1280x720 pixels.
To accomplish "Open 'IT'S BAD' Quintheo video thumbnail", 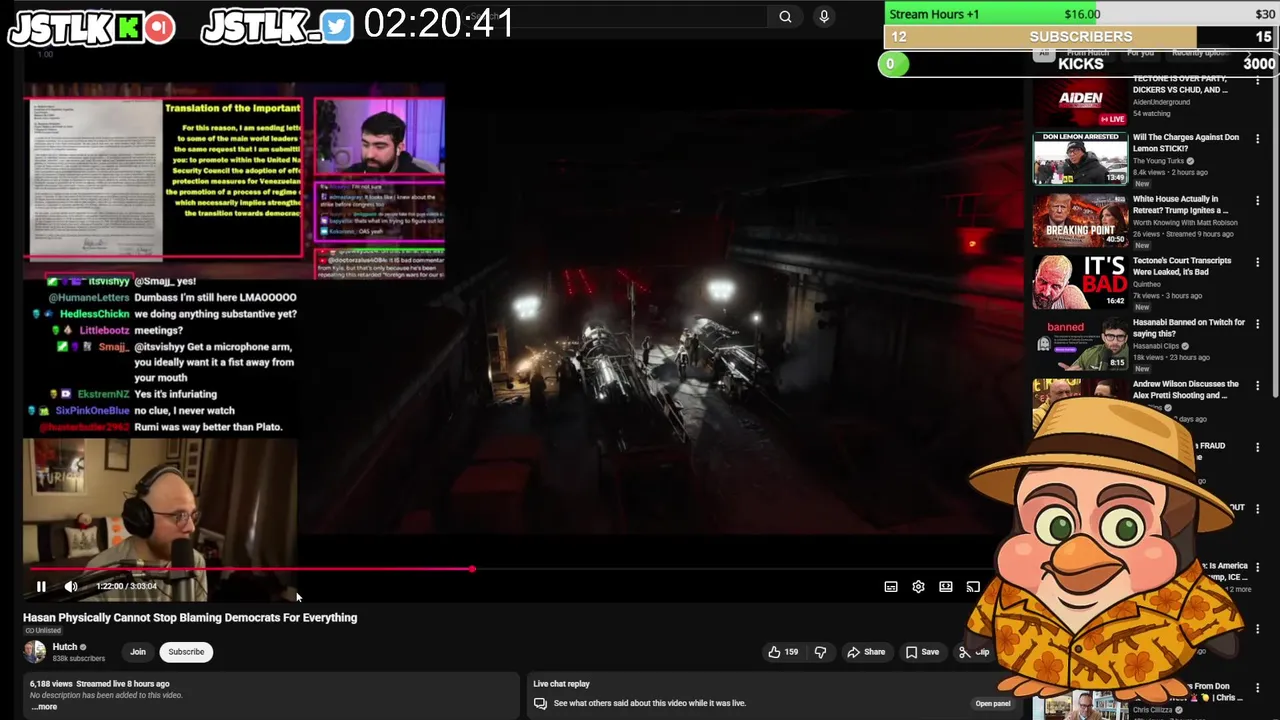I will coord(1080,282).
